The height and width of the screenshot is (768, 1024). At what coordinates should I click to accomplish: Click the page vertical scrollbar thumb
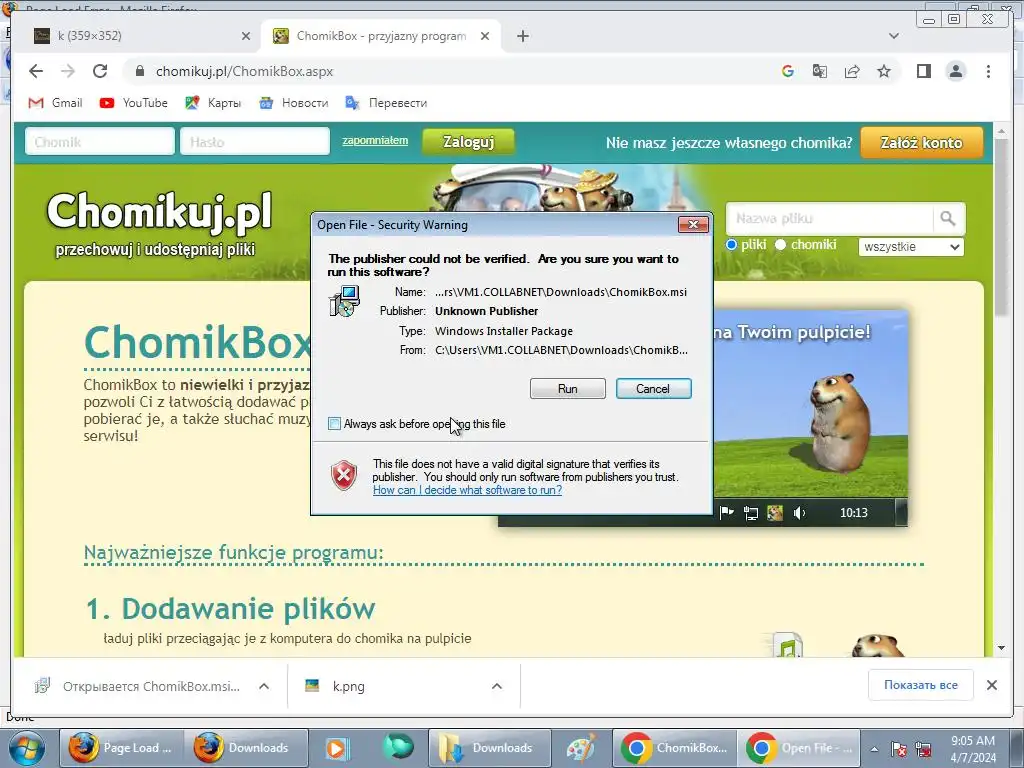pos(1001,229)
